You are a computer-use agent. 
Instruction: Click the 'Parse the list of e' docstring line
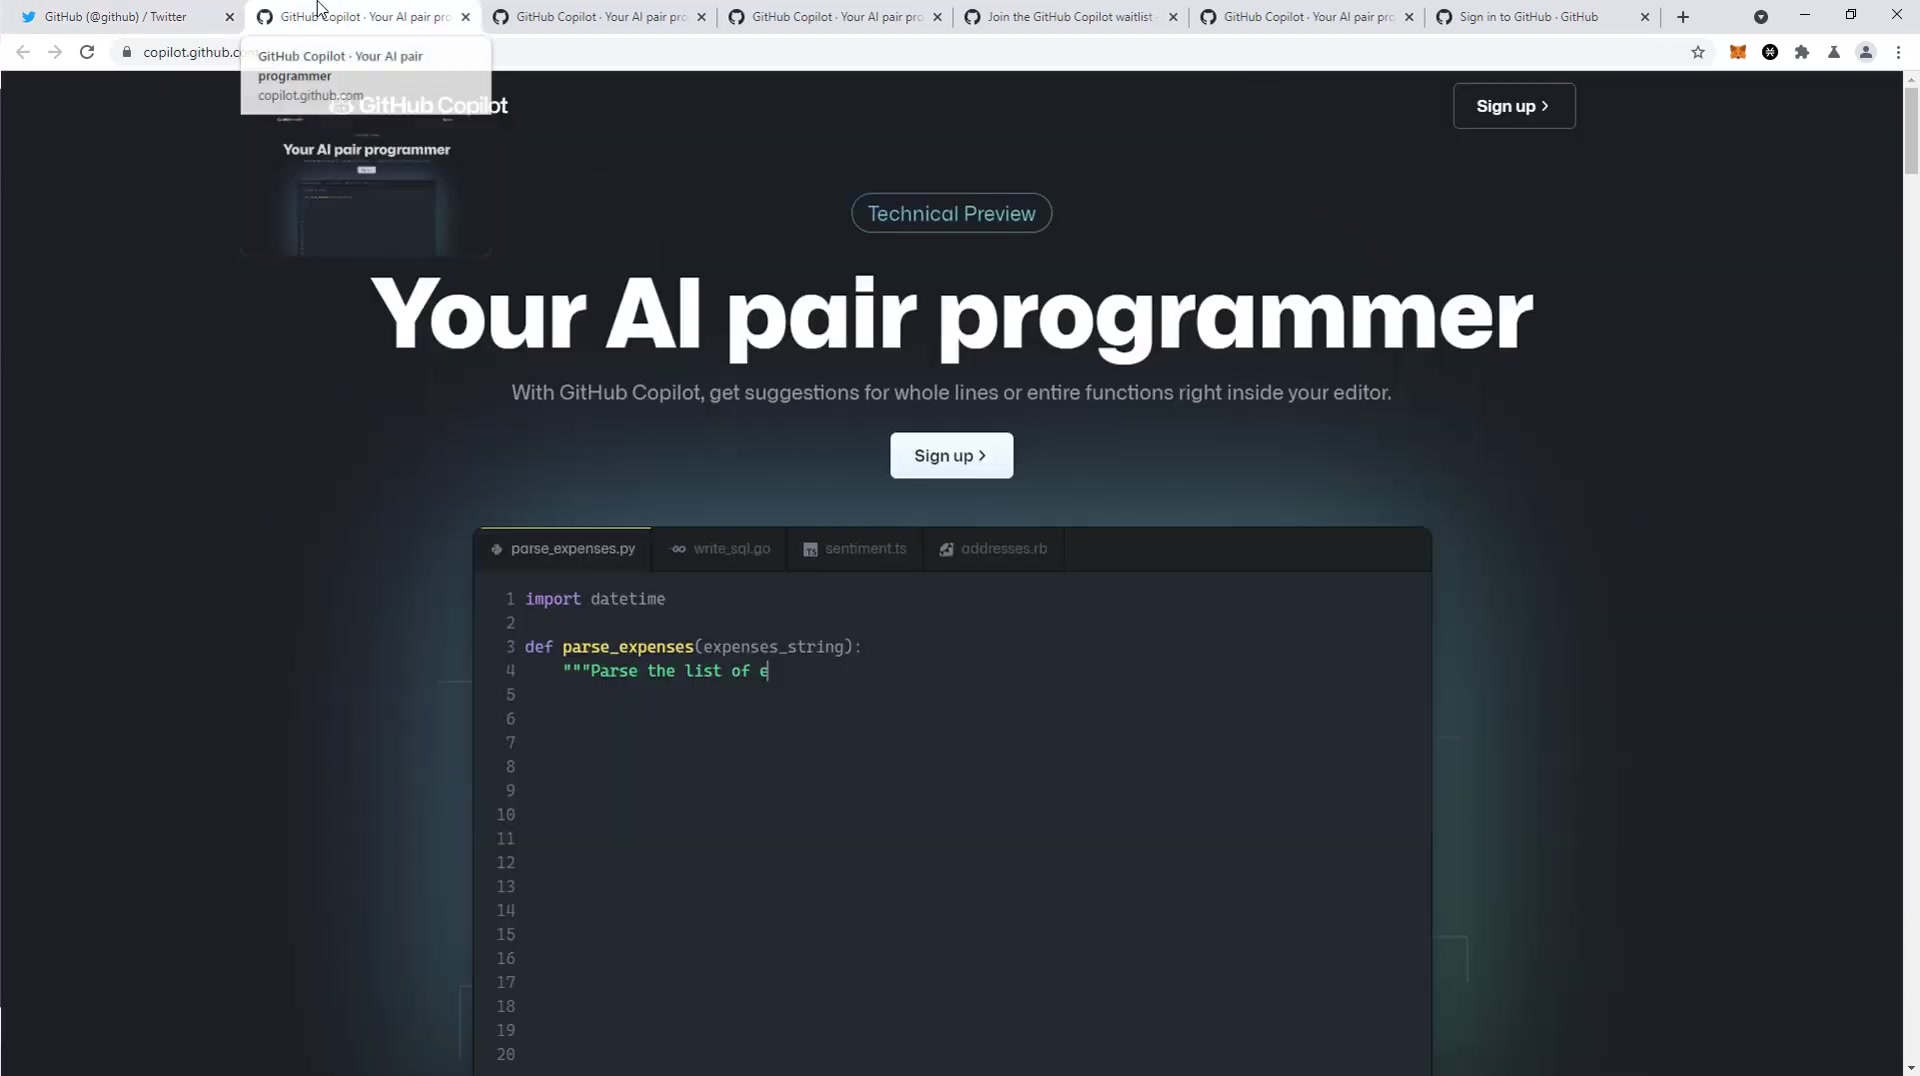(665, 671)
